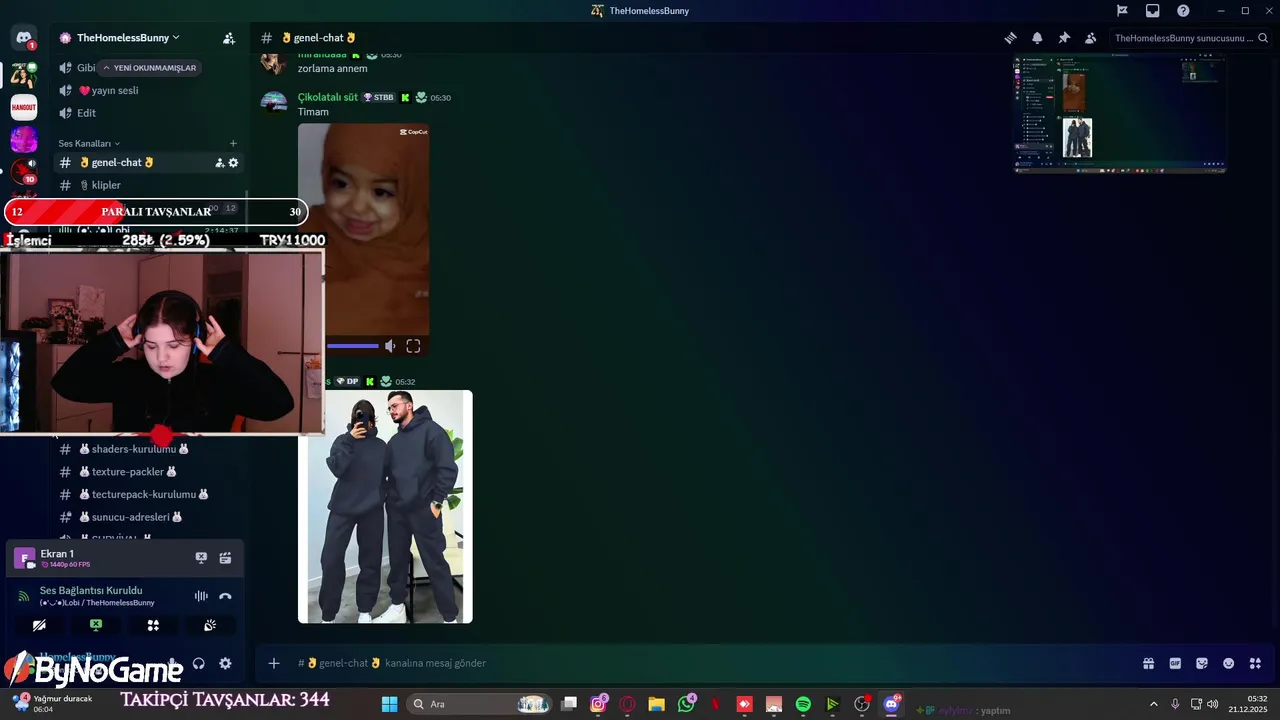Open Discord direct messages home icon
The width and height of the screenshot is (1280, 720).
click(x=24, y=38)
